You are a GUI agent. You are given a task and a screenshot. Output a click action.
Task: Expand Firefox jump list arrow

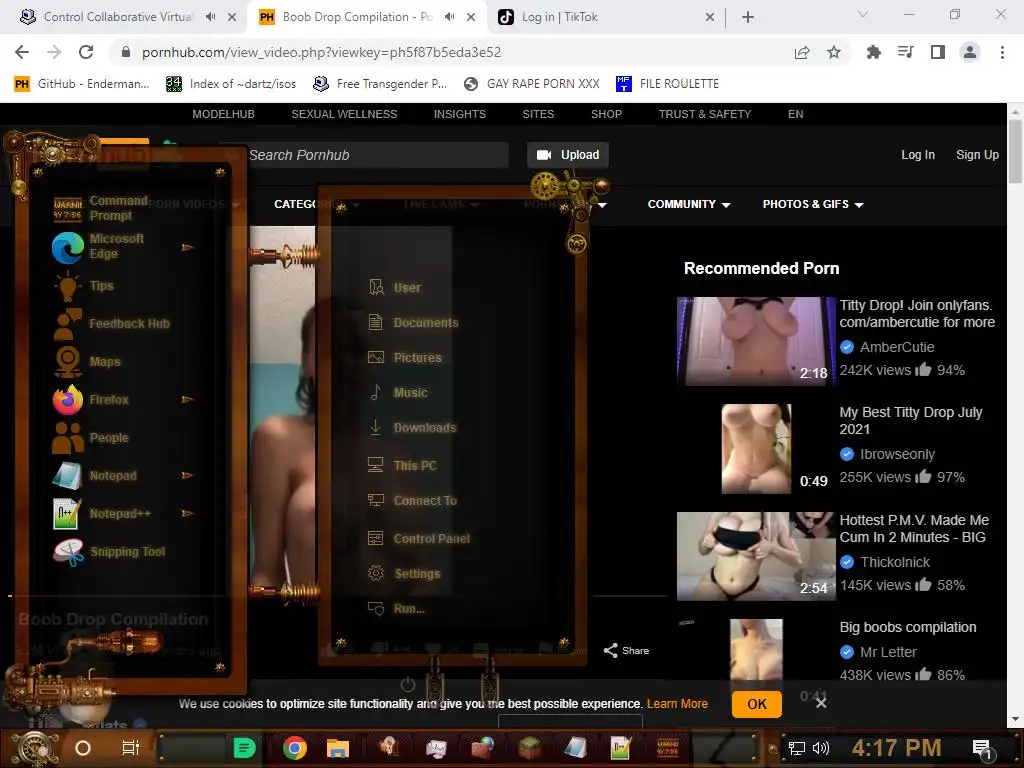(x=187, y=399)
